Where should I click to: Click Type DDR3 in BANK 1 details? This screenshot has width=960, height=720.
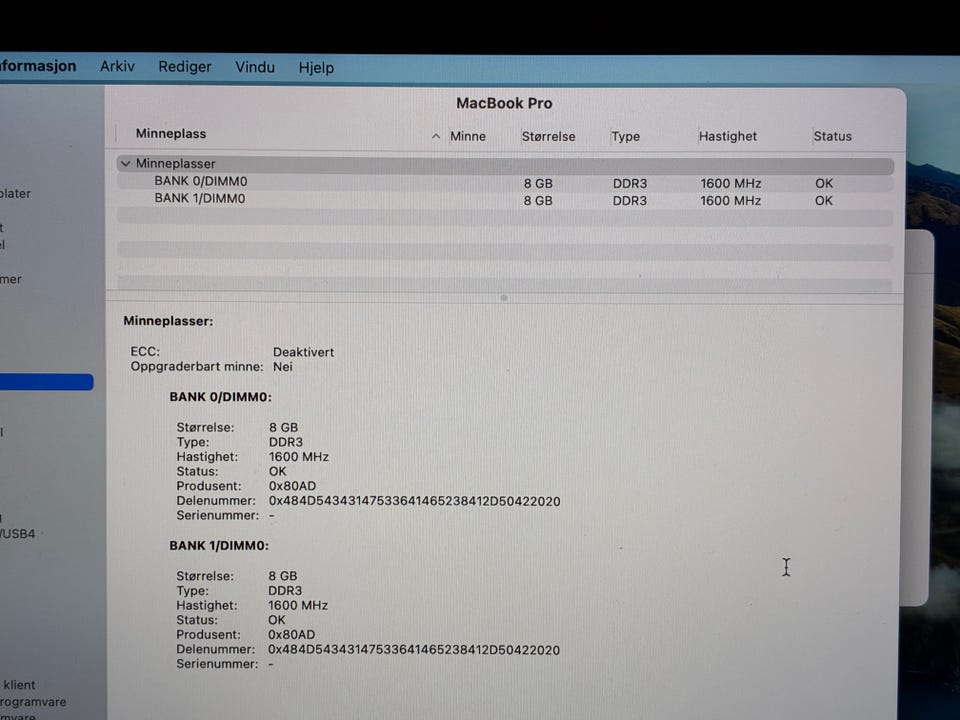tap(285, 591)
